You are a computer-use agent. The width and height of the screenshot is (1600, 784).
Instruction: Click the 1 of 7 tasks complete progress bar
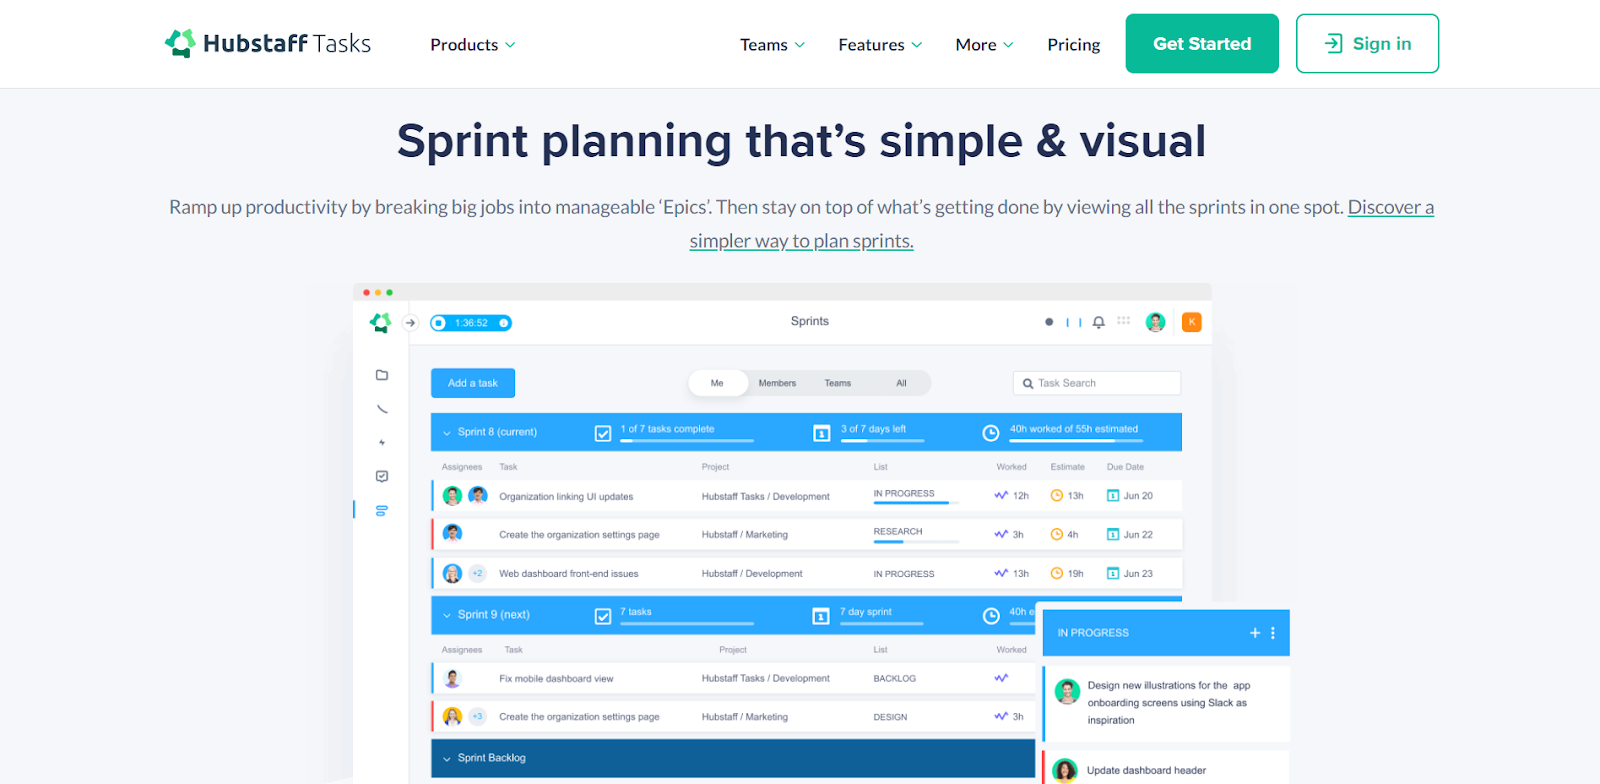687,441
